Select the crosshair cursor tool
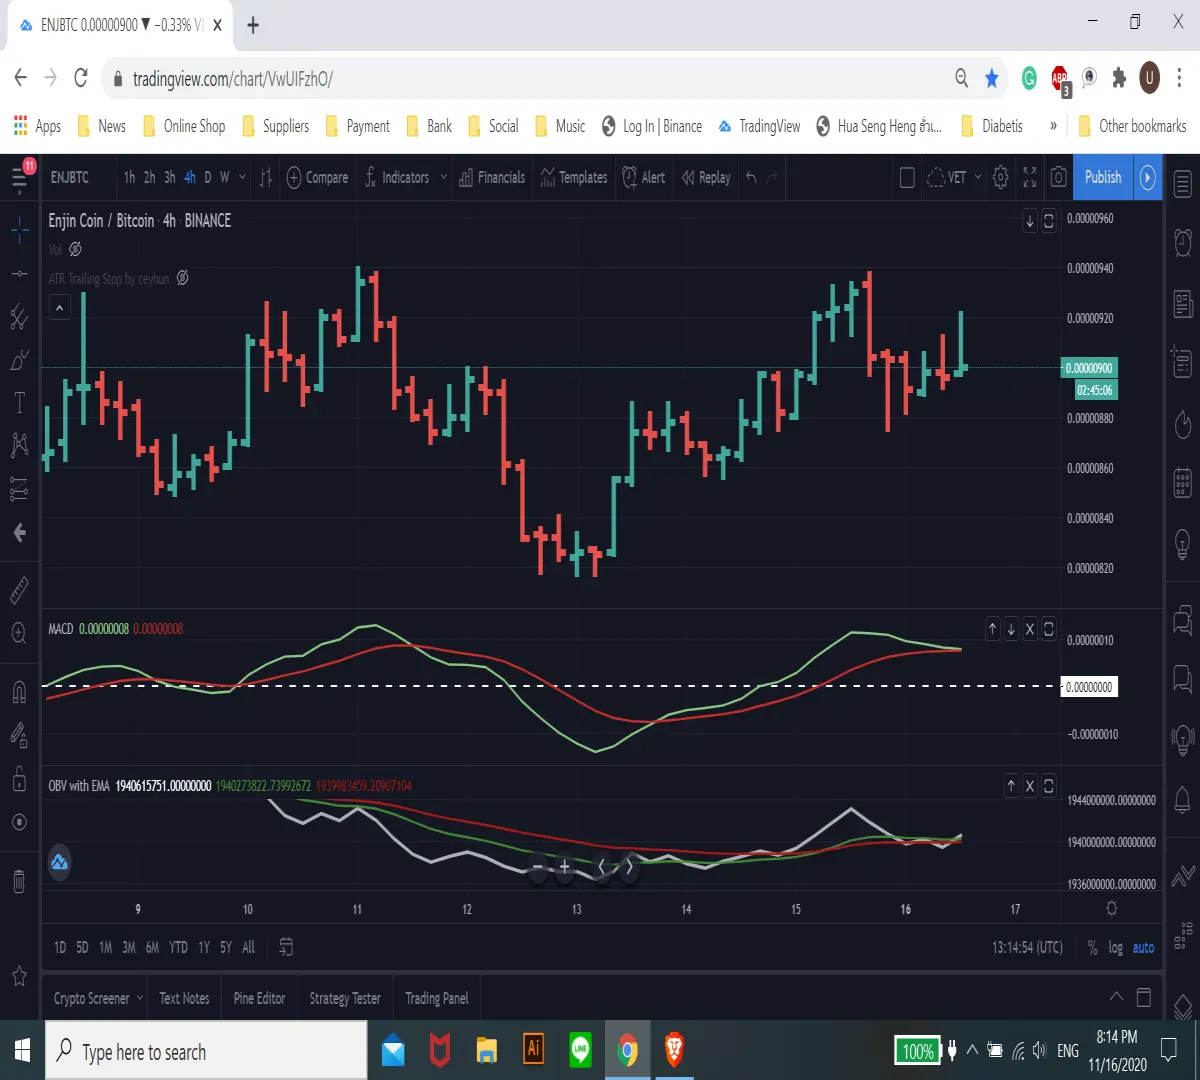This screenshot has height=1080, width=1200. 19,231
